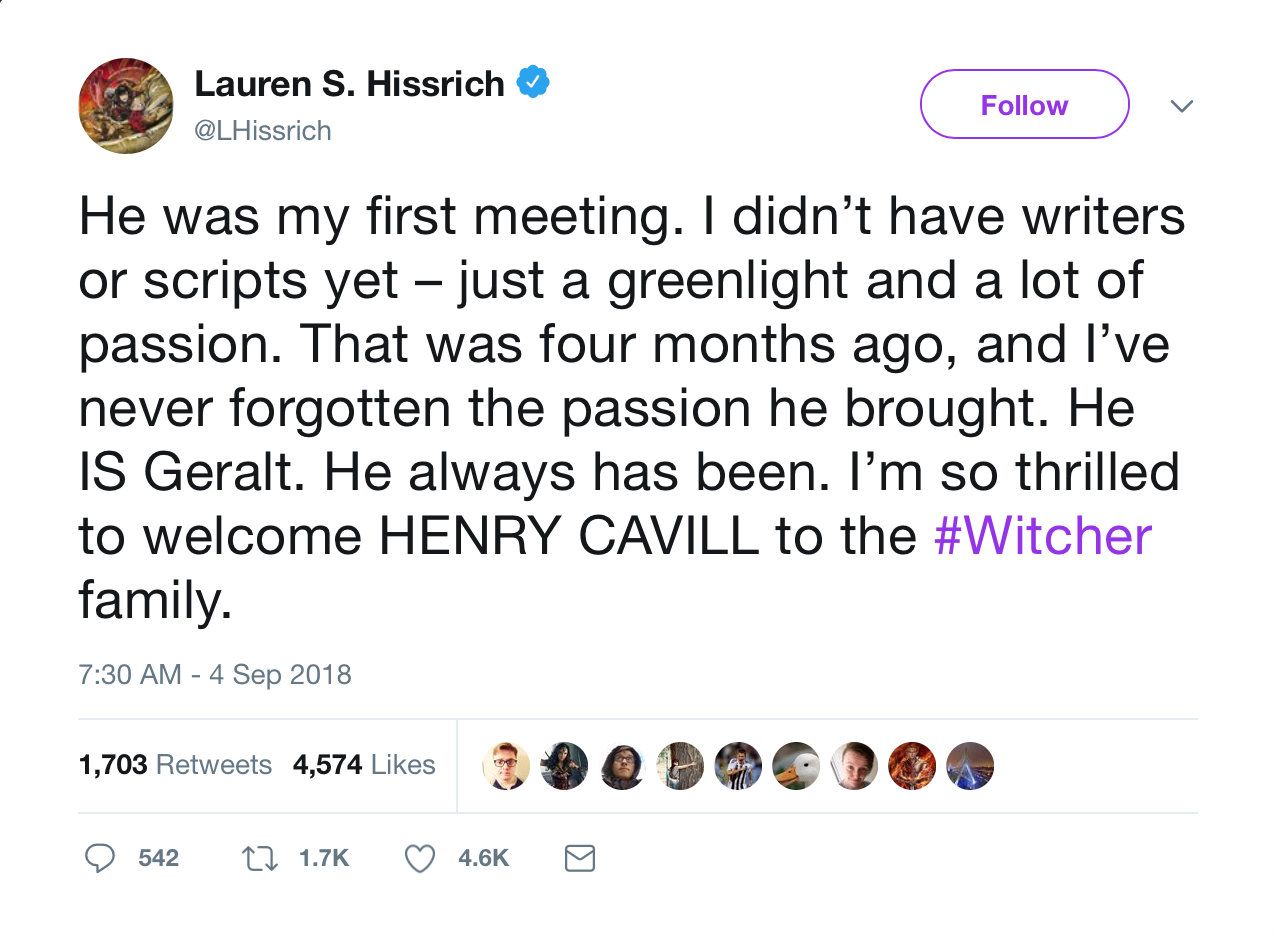Image resolution: width=1273 pixels, height=933 pixels.
Task: Click the envelope direct message icon
Action: [x=580, y=858]
